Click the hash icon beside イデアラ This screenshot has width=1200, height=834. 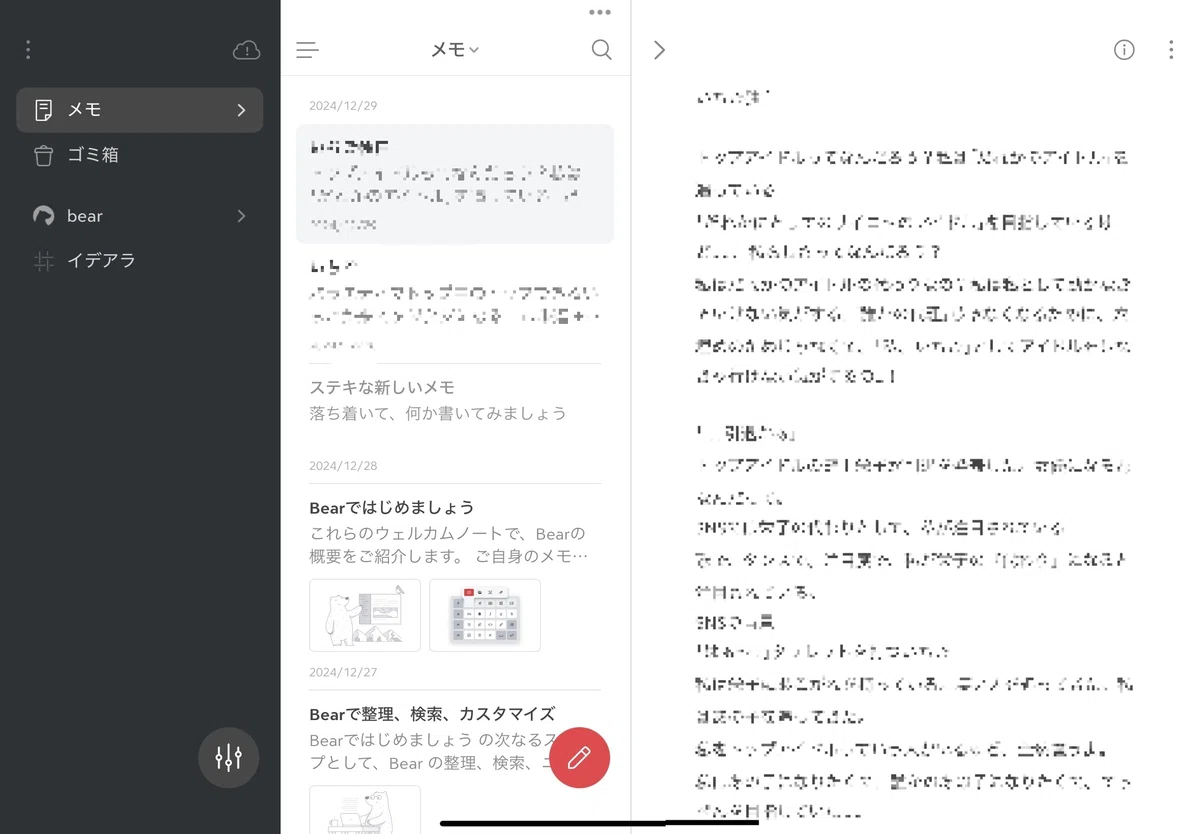coord(43,261)
